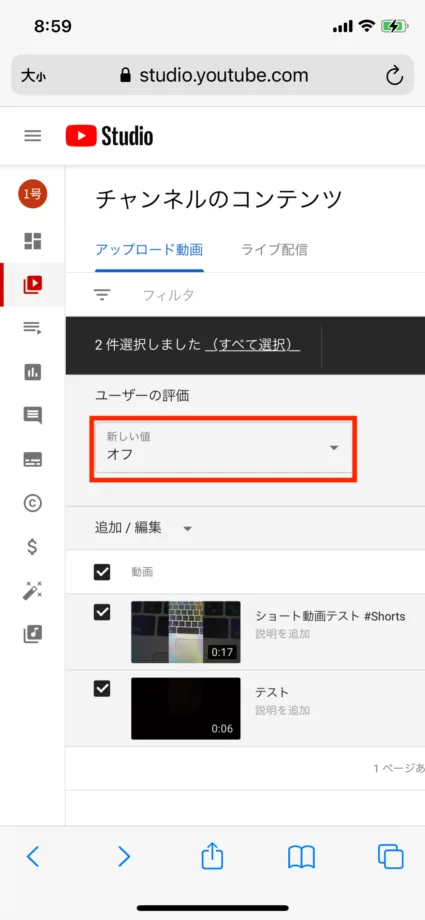This screenshot has height=920, width=425.
Task: Tap the Safari reload icon
Action: (x=394, y=76)
